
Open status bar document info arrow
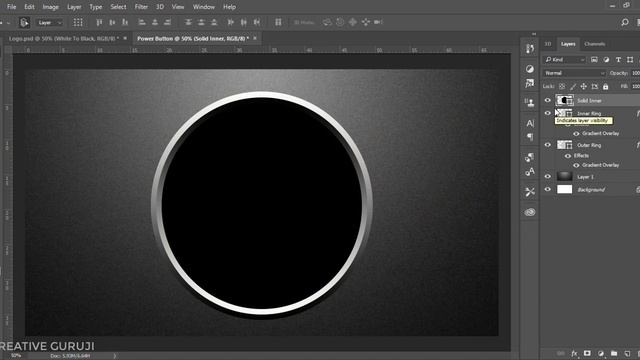click(x=115, y=356)
